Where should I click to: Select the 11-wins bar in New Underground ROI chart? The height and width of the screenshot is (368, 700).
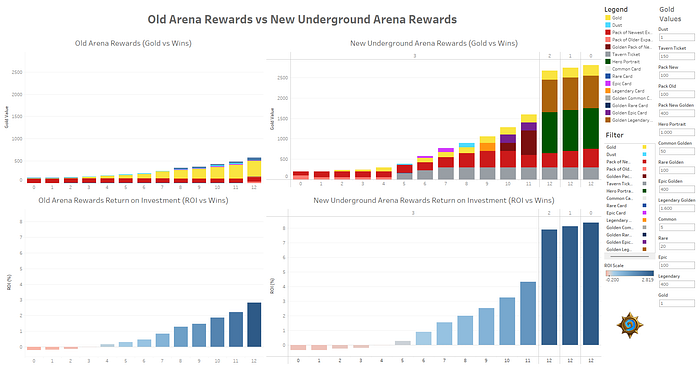(528, 313)
